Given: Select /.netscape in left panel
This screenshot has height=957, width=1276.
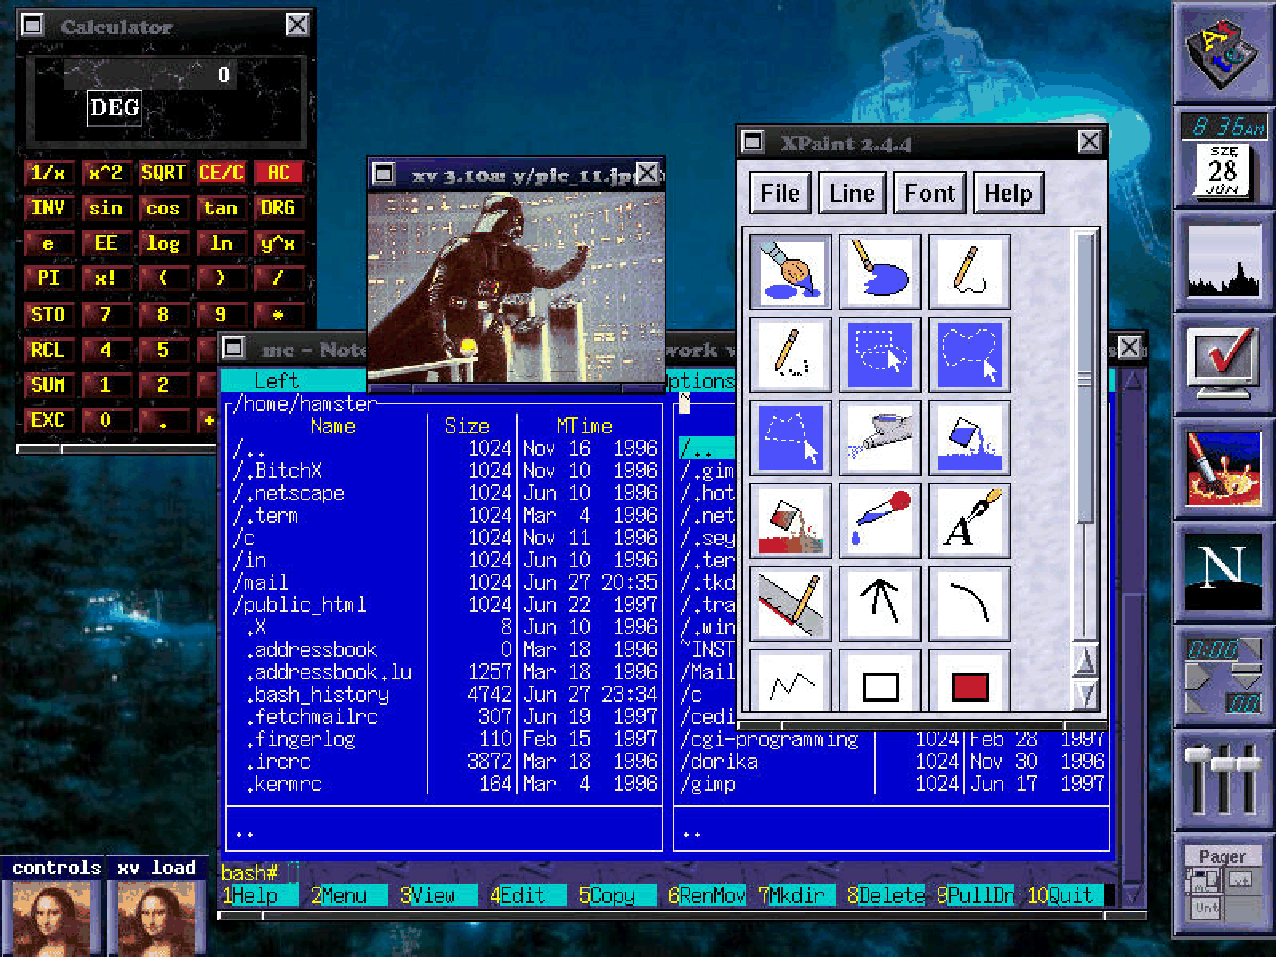Looking at the screenshot, I should pyautogui.click(x=289, y=493).
